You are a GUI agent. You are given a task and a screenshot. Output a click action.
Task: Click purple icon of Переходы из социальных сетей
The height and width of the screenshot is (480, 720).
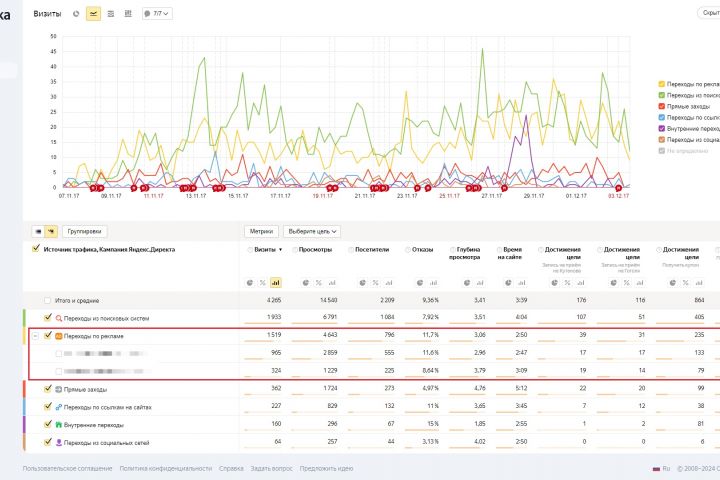59,442
